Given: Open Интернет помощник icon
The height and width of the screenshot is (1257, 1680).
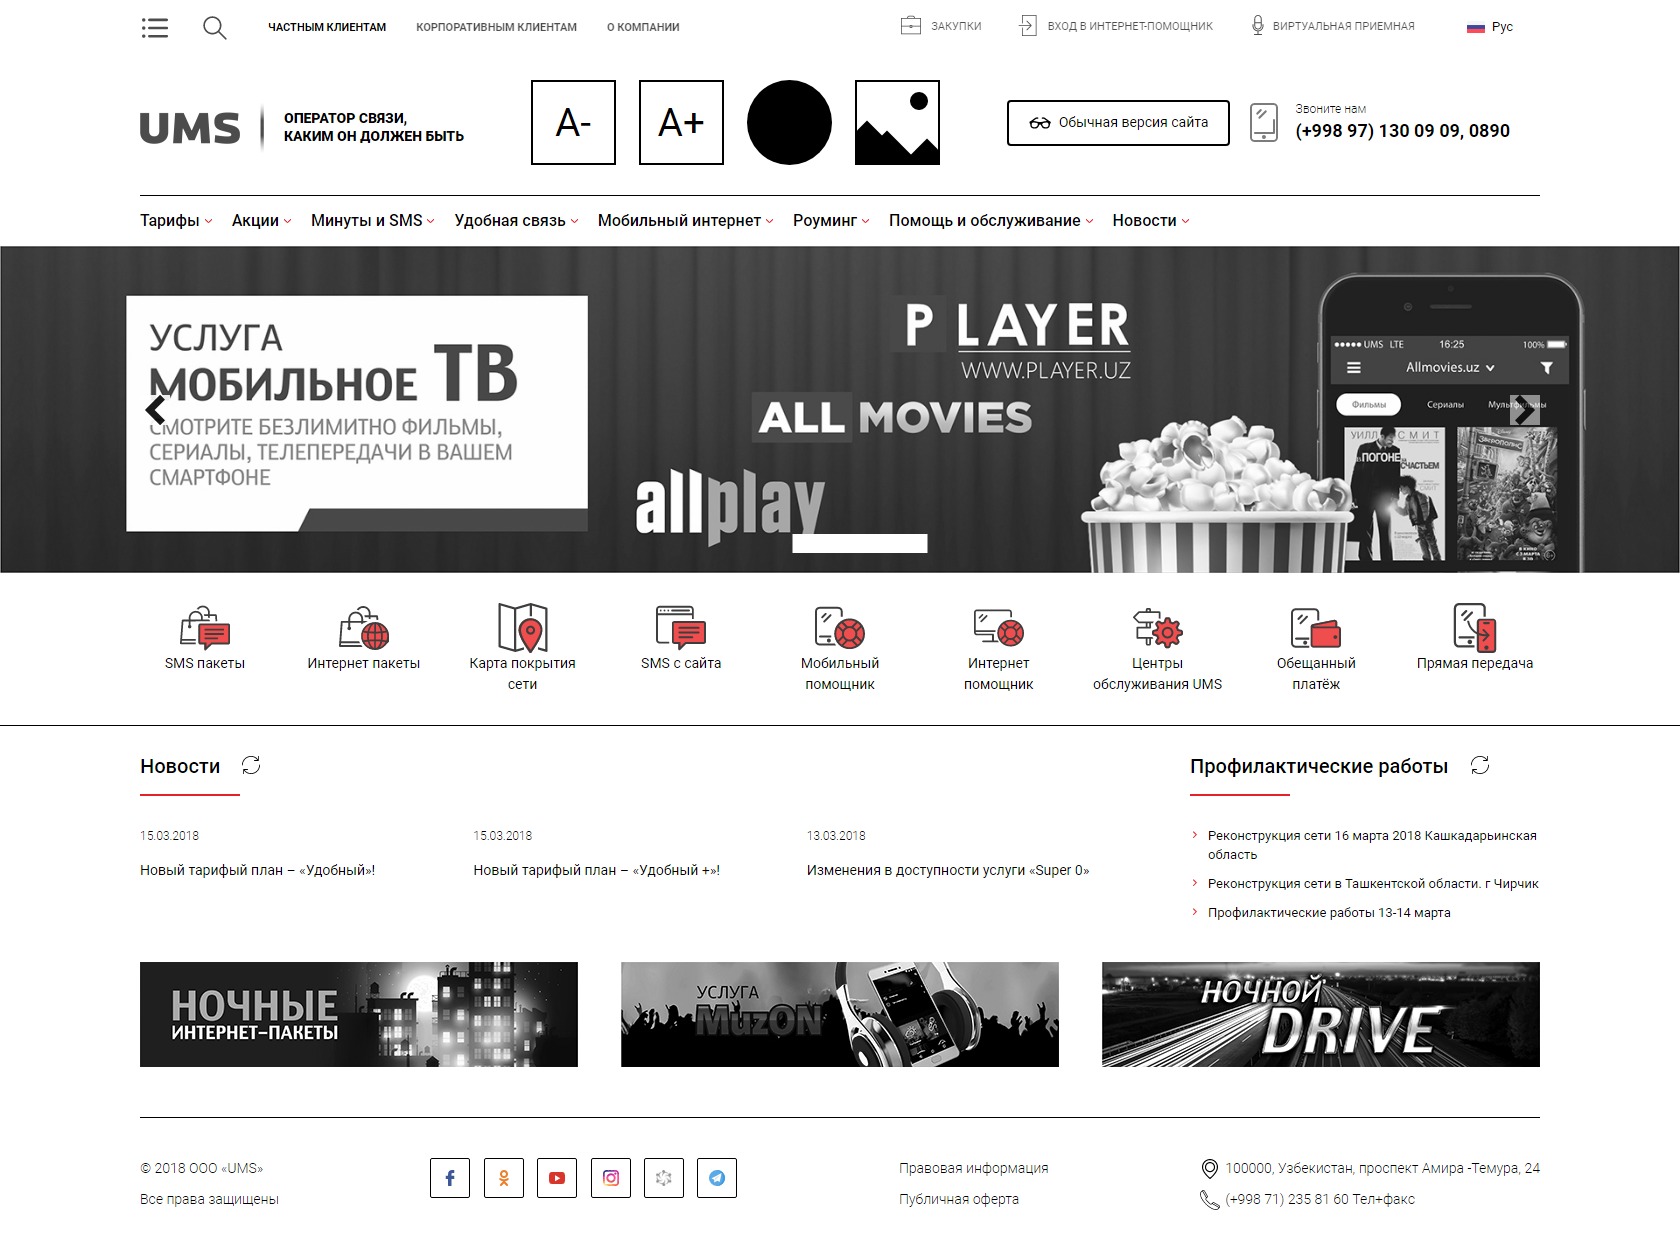Looking at the screenshot, I should pos(998,628).
